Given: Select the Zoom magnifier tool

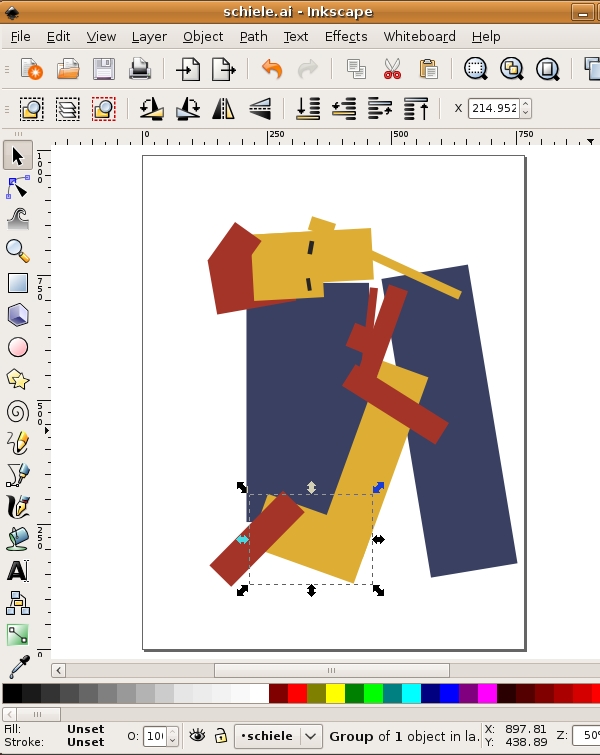Looking at the screenshot, I should [x=18, y=251].
